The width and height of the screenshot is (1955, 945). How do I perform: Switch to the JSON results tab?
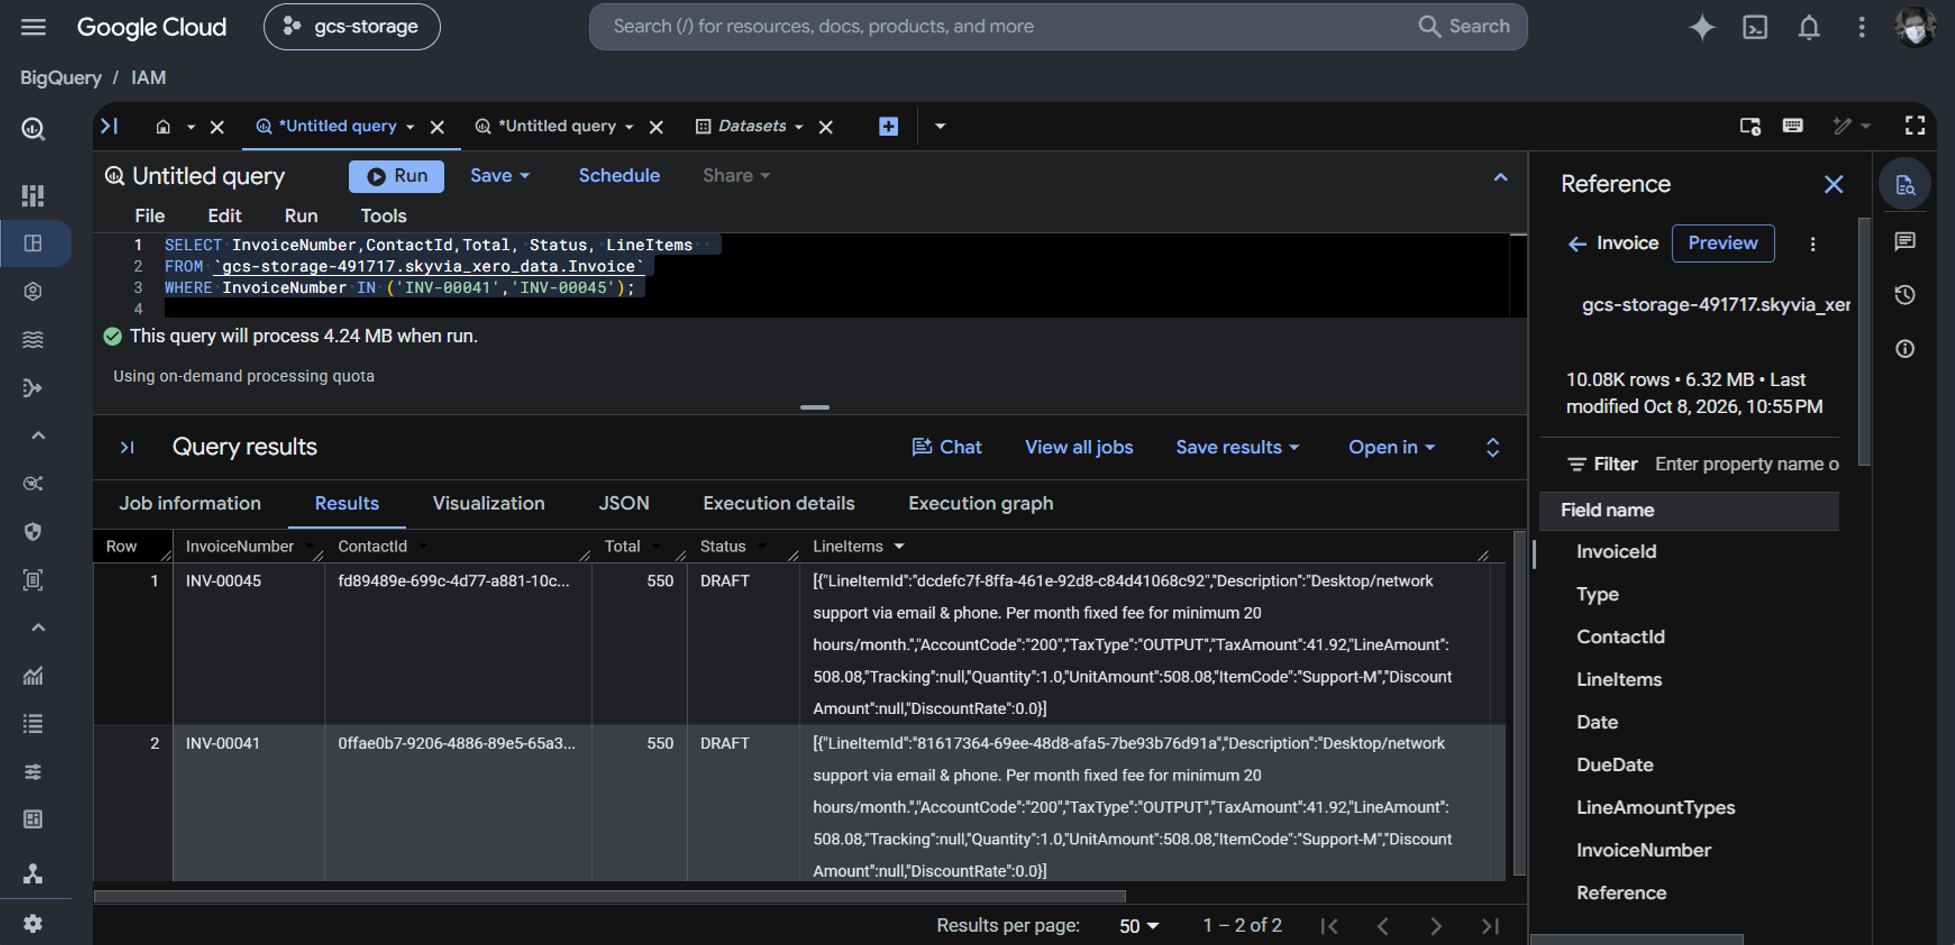[x=624, y=504]
